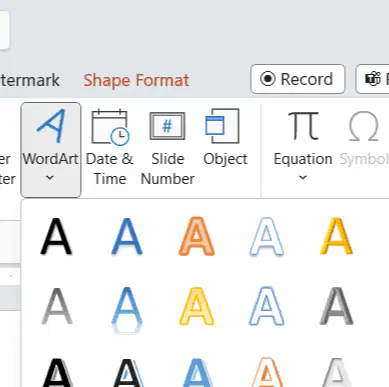Insert a Slide Number
The image size is (389, 387).
click(167, 147)
